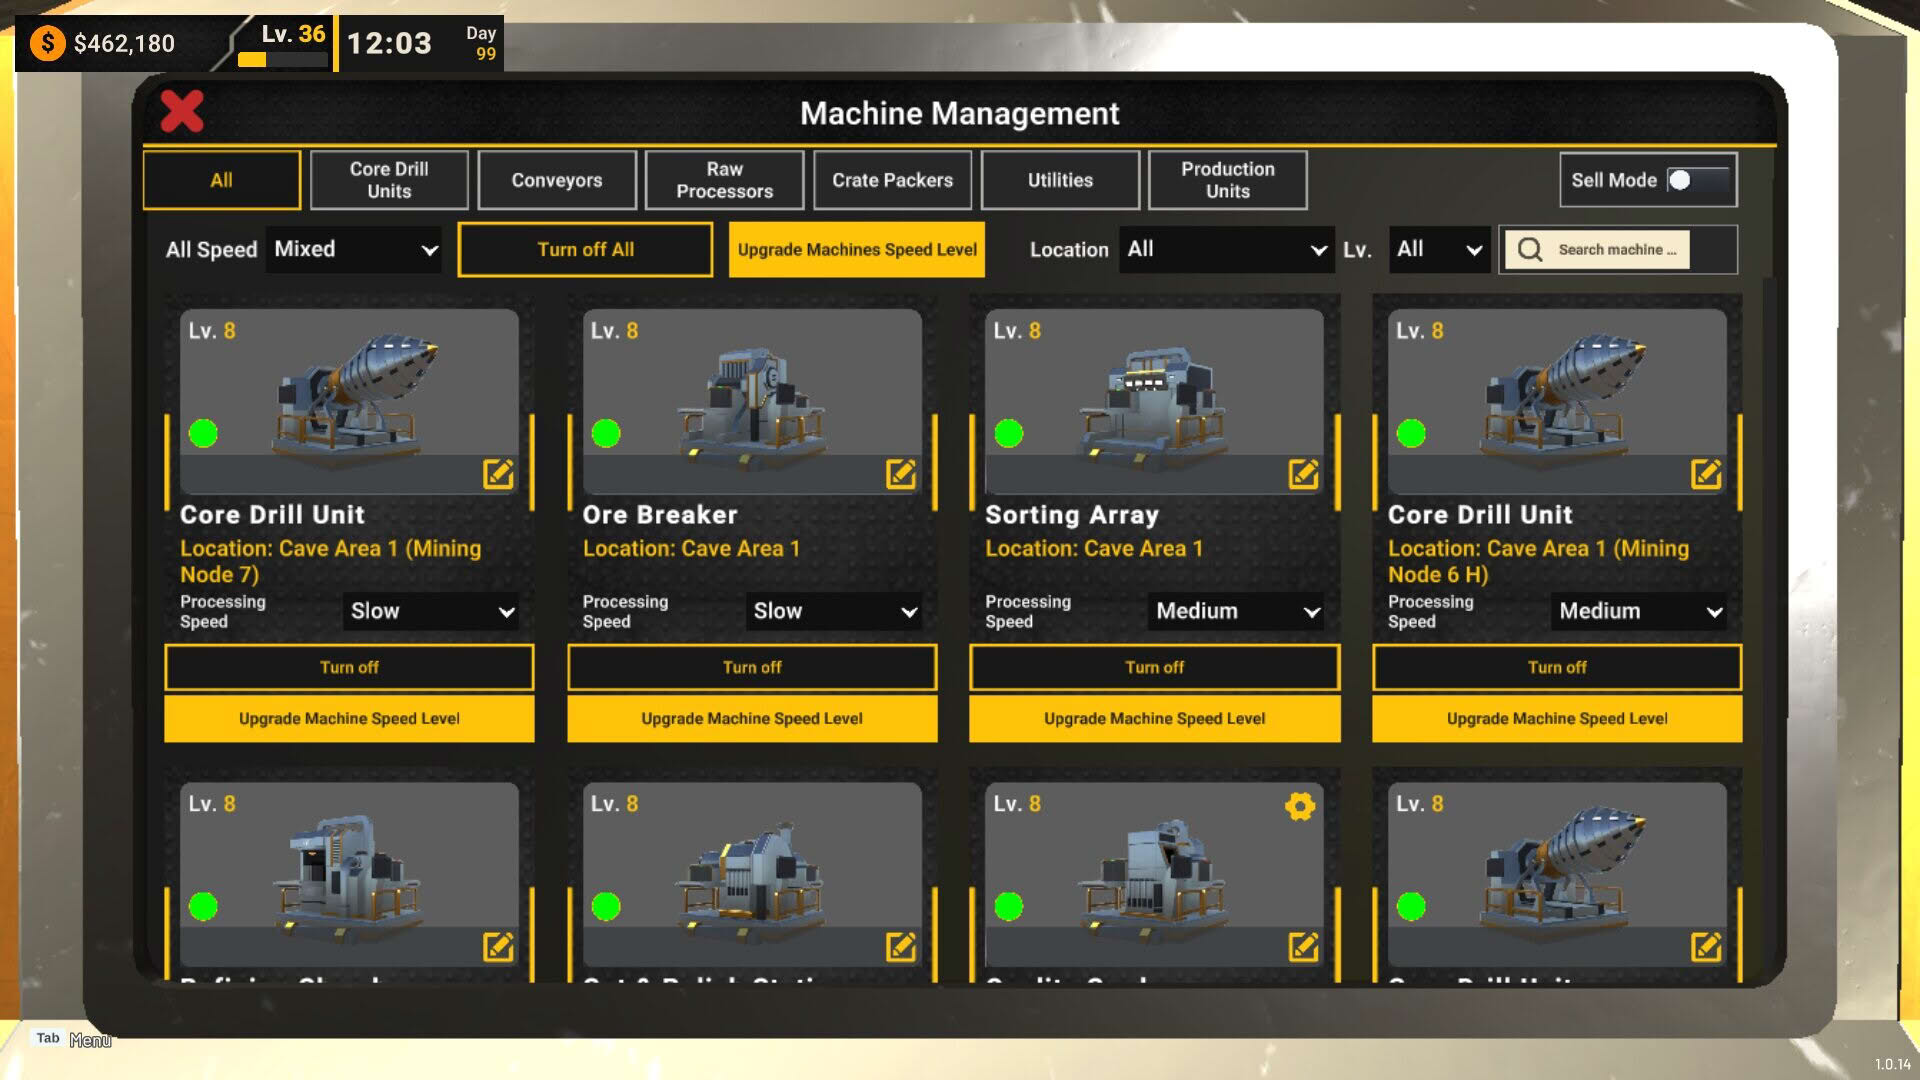Switch to Core Drill Units tab
The width and height of the screenshot is (1920, 1080).
(389, 180)
